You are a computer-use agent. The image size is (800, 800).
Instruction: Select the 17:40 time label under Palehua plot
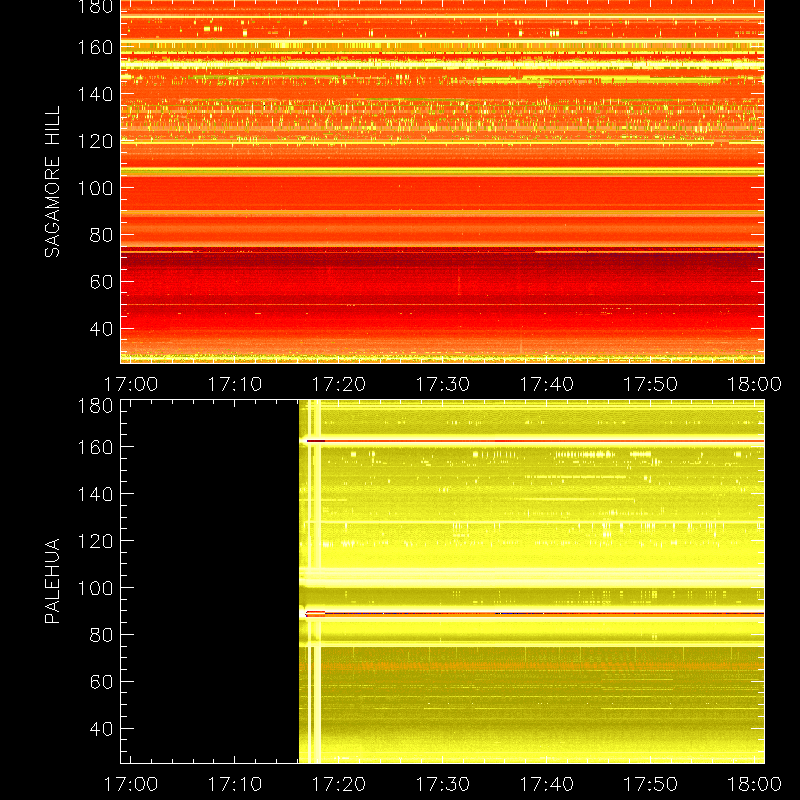point(547,784)
